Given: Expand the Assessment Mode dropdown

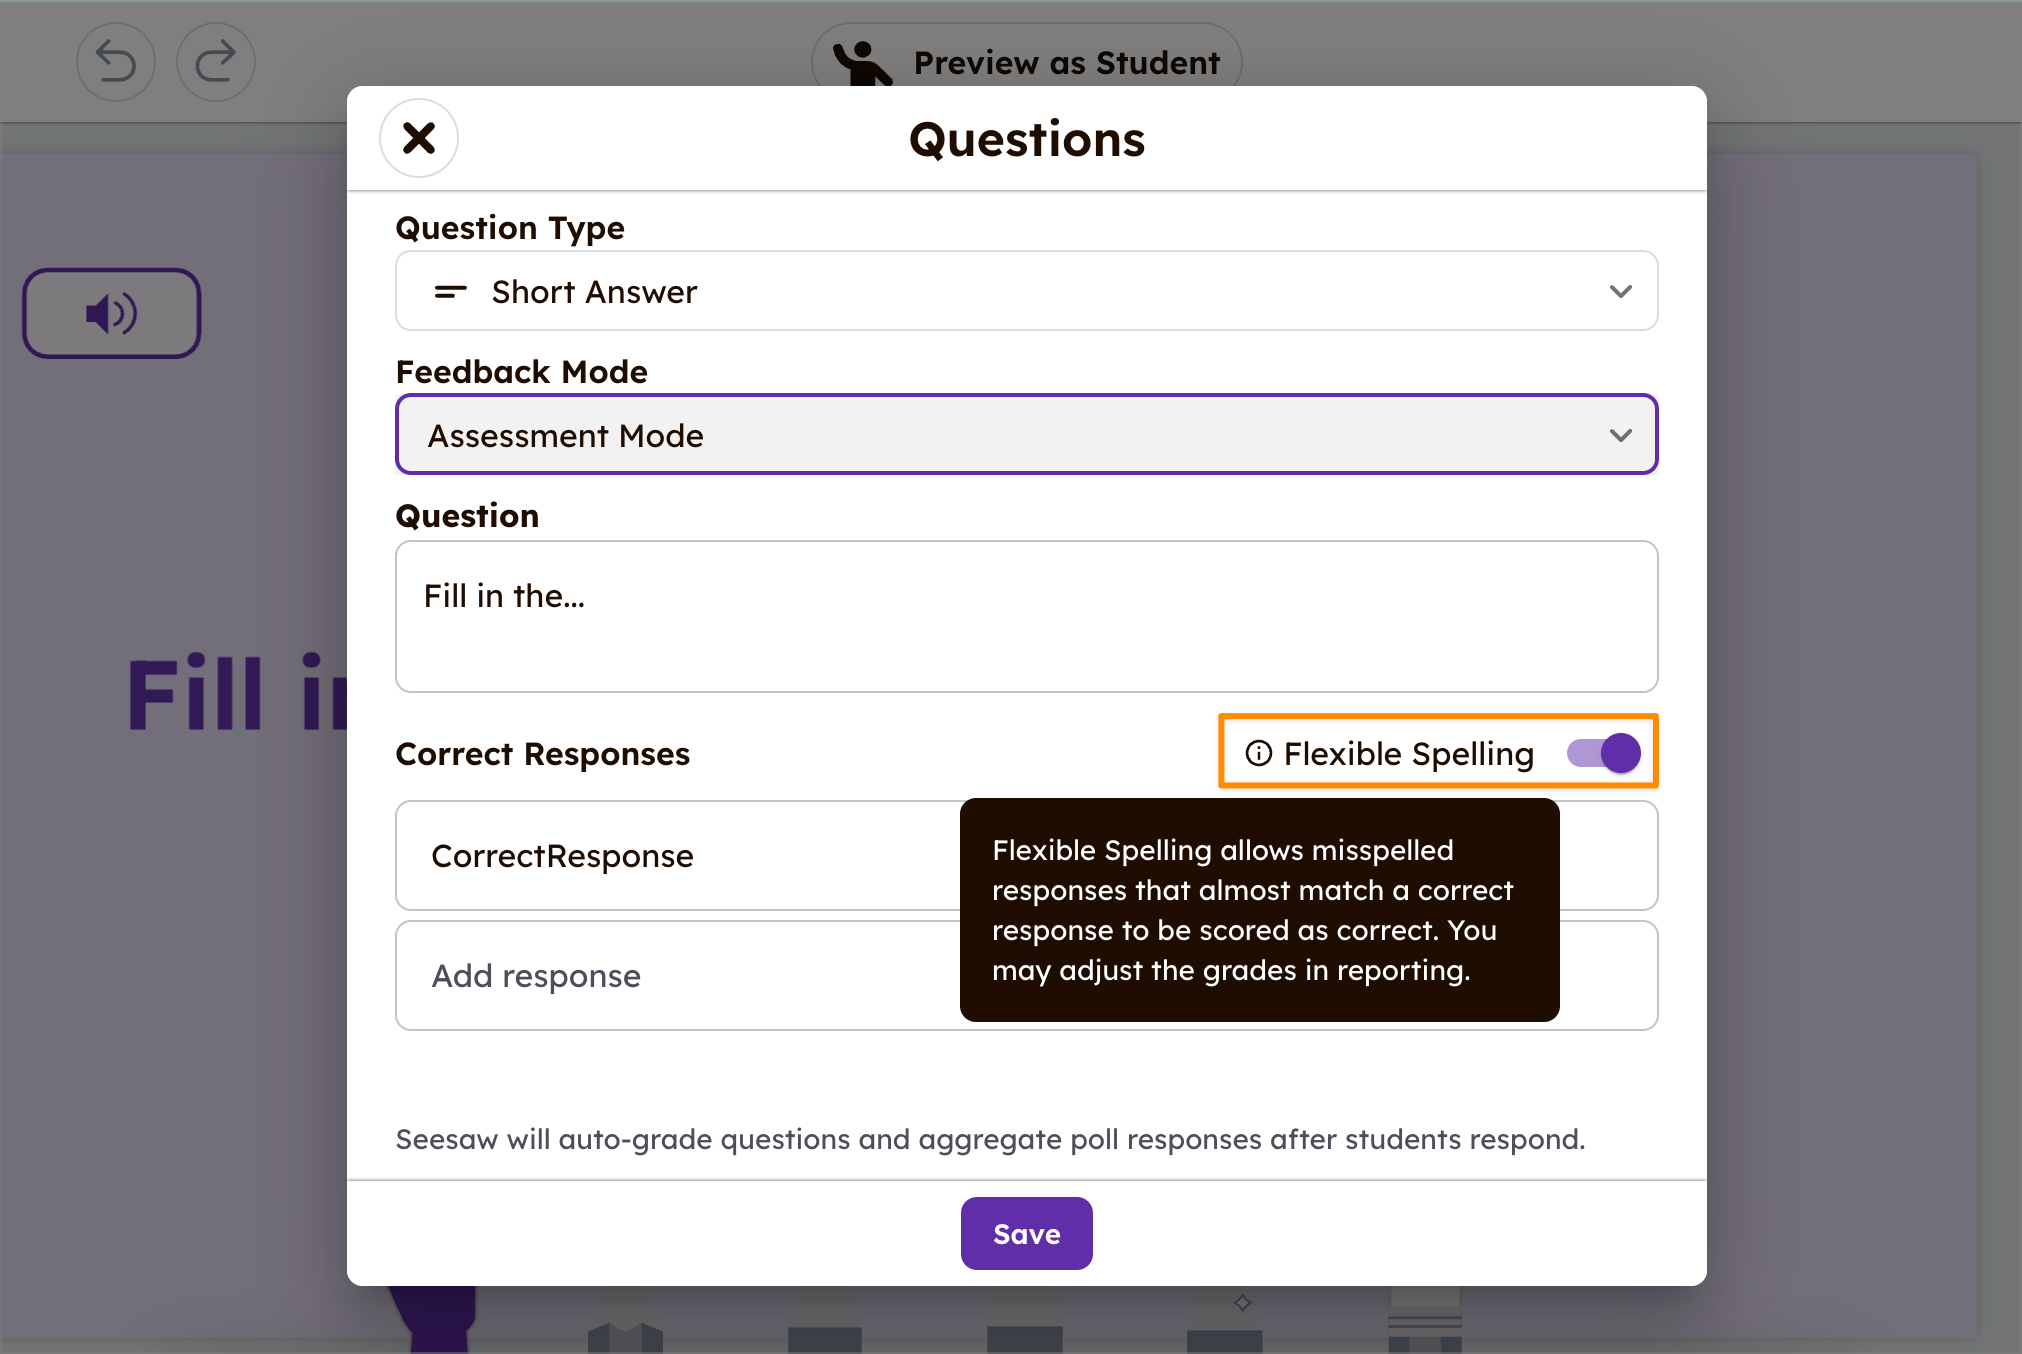Looking at the screenshot, I should pyautogui.click(x=1026, y=435).
